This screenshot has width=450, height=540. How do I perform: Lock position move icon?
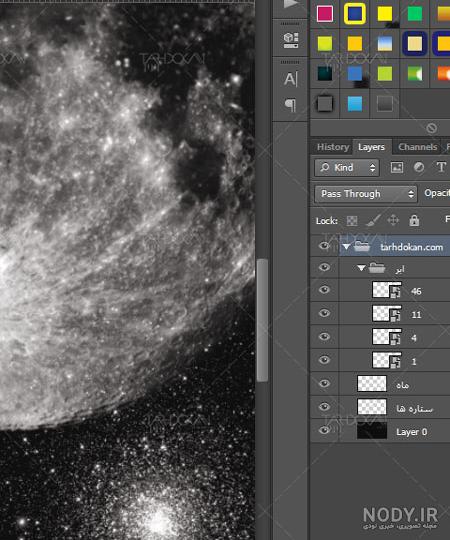click(393, 220)
